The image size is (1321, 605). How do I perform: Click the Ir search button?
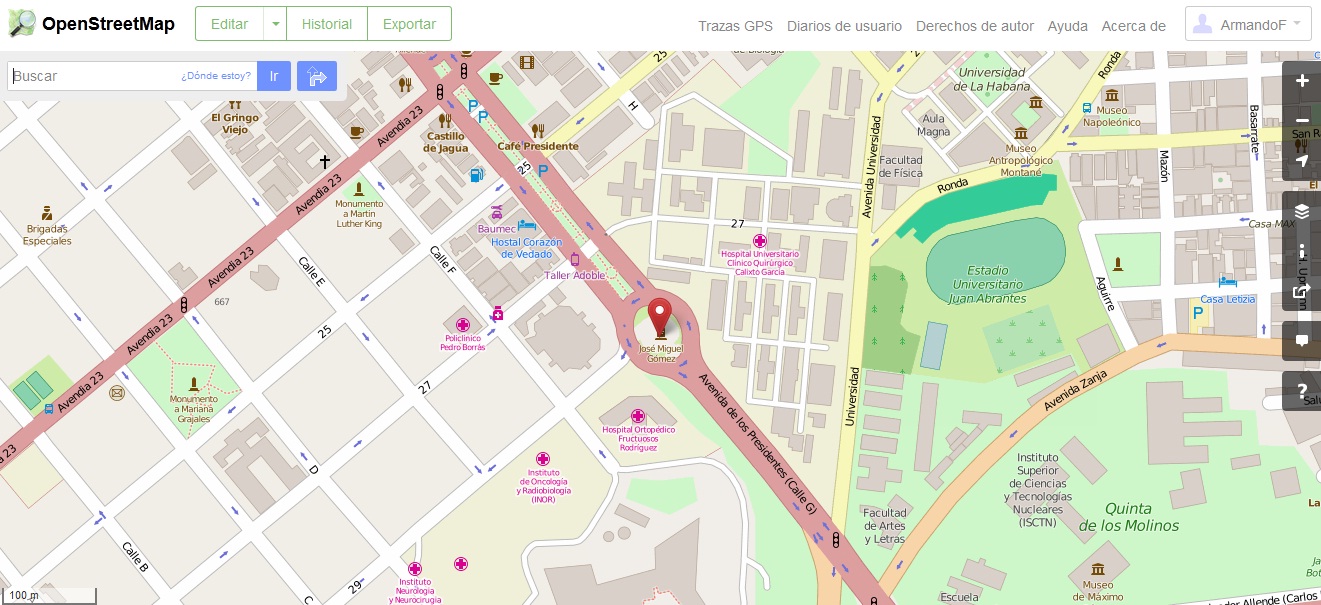(274, 76)
